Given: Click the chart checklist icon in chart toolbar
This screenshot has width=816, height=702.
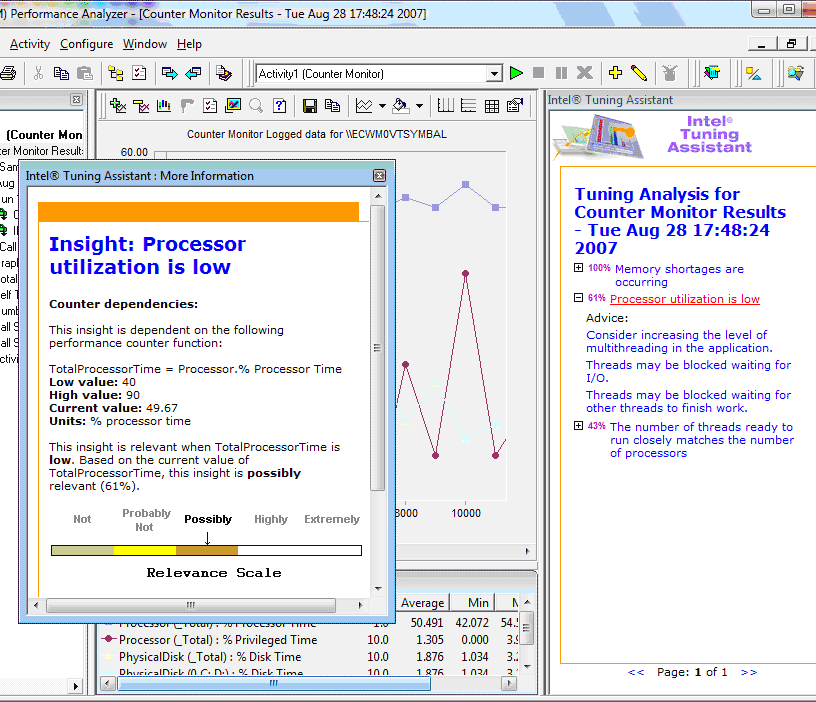Looking at the screenshot, I should [x=210, y=106].
